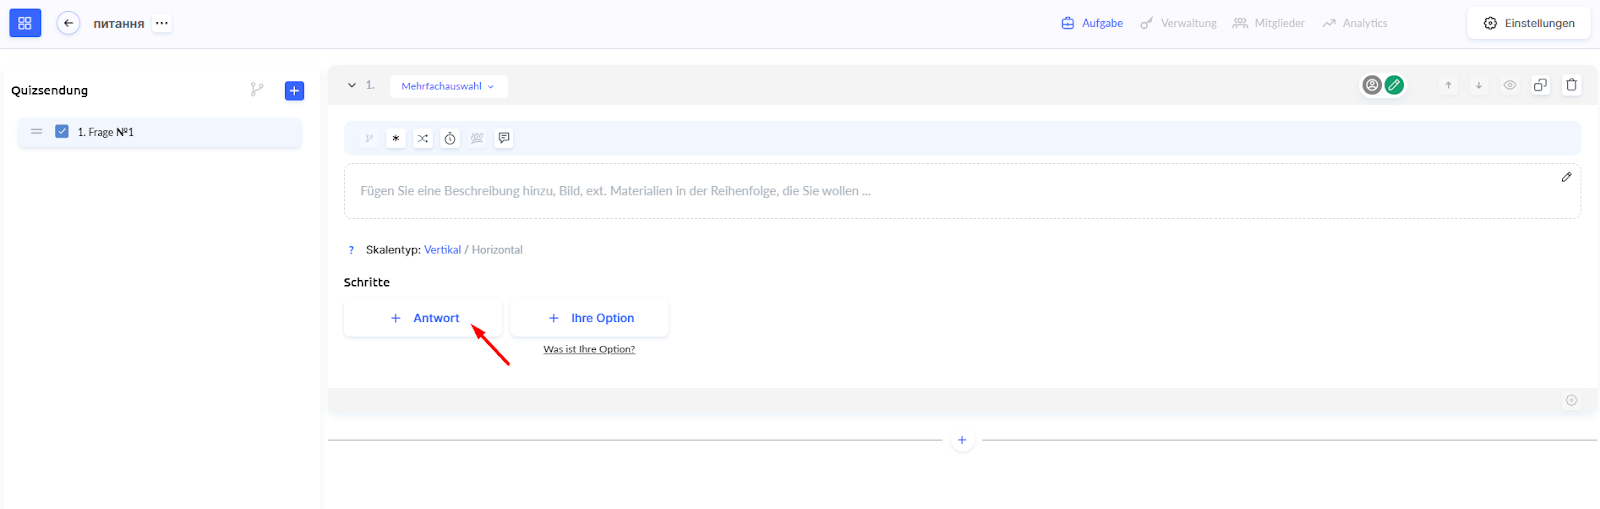Click the shuffle answers icon

pyautogui.click(x=423, y=139)
